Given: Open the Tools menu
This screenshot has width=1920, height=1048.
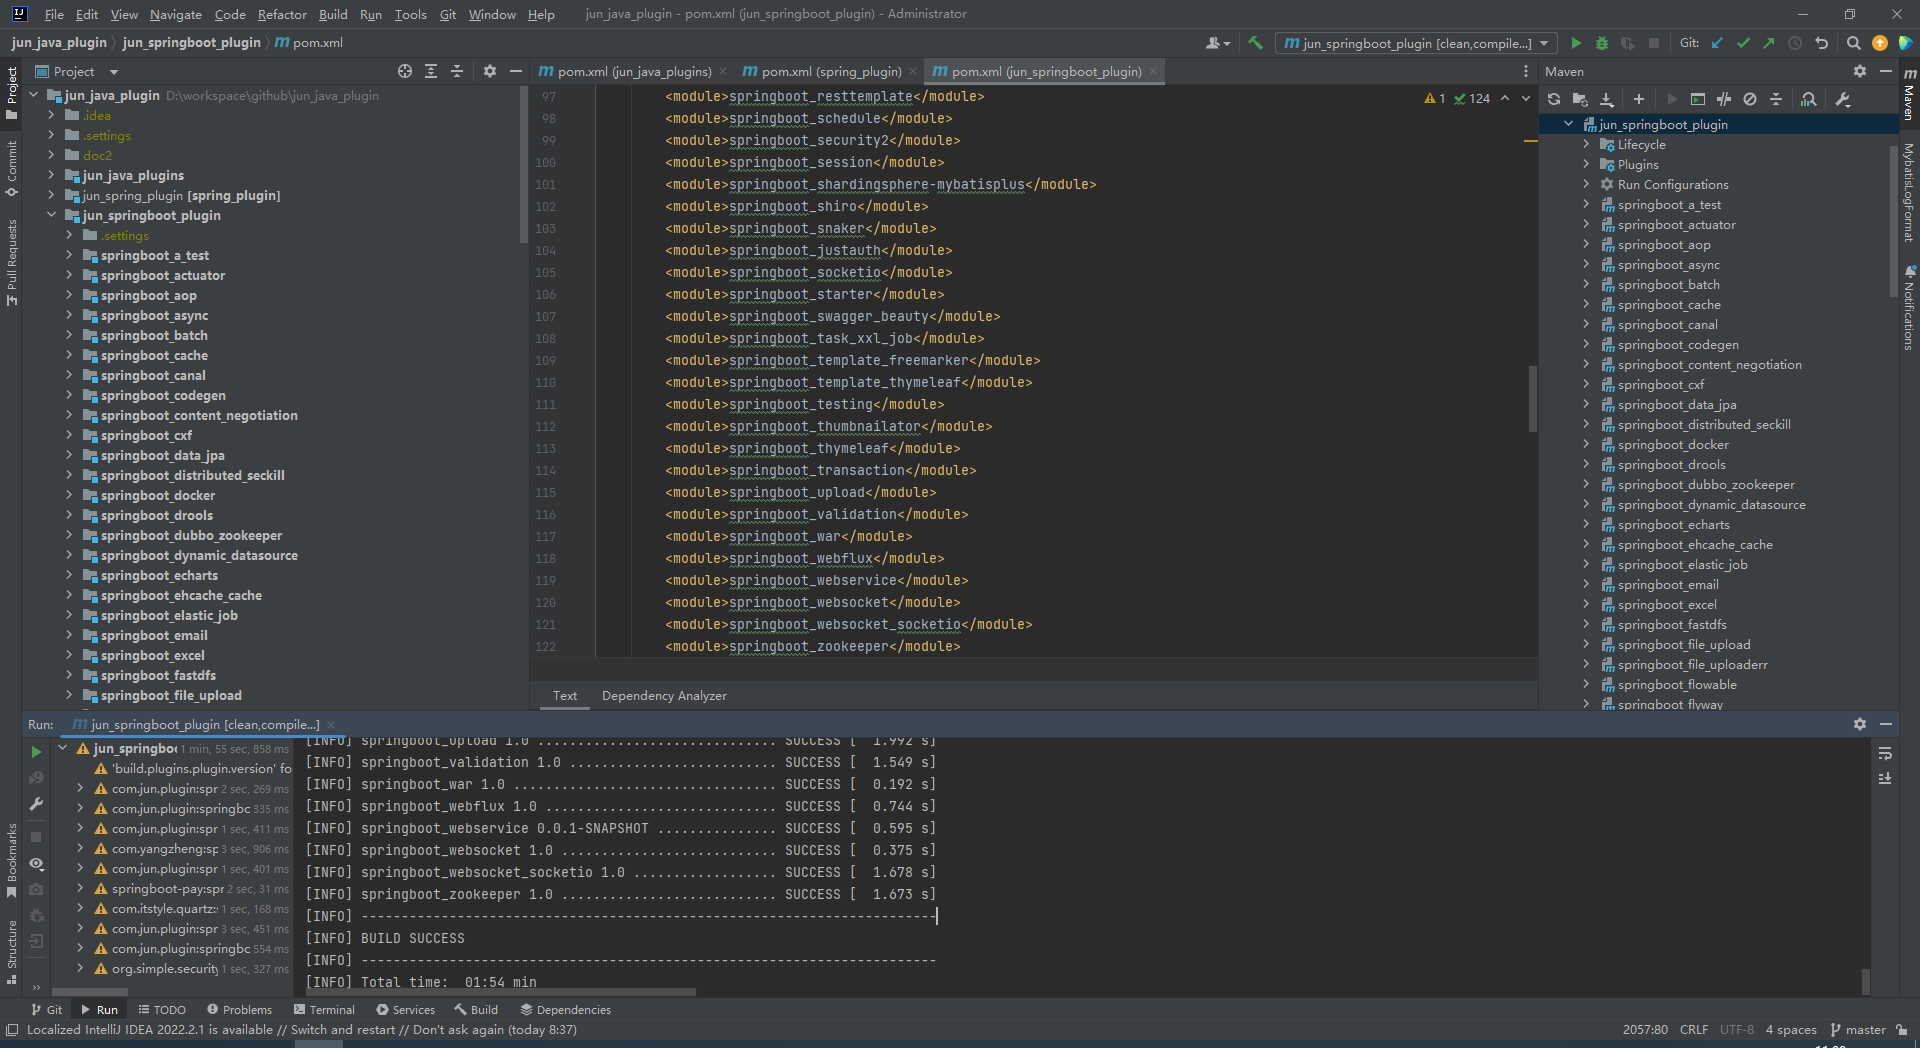Looking at the screenshot, I should 410,14.
